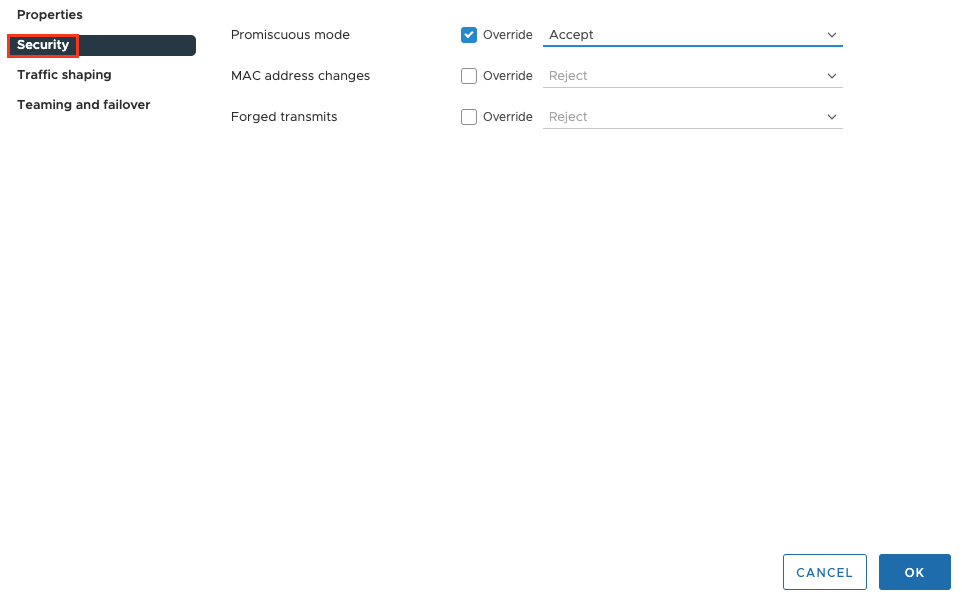The height and width of the screenshot is (595, 962).
Task: Confirm changes with the OK button
Action: click(914, 571)
